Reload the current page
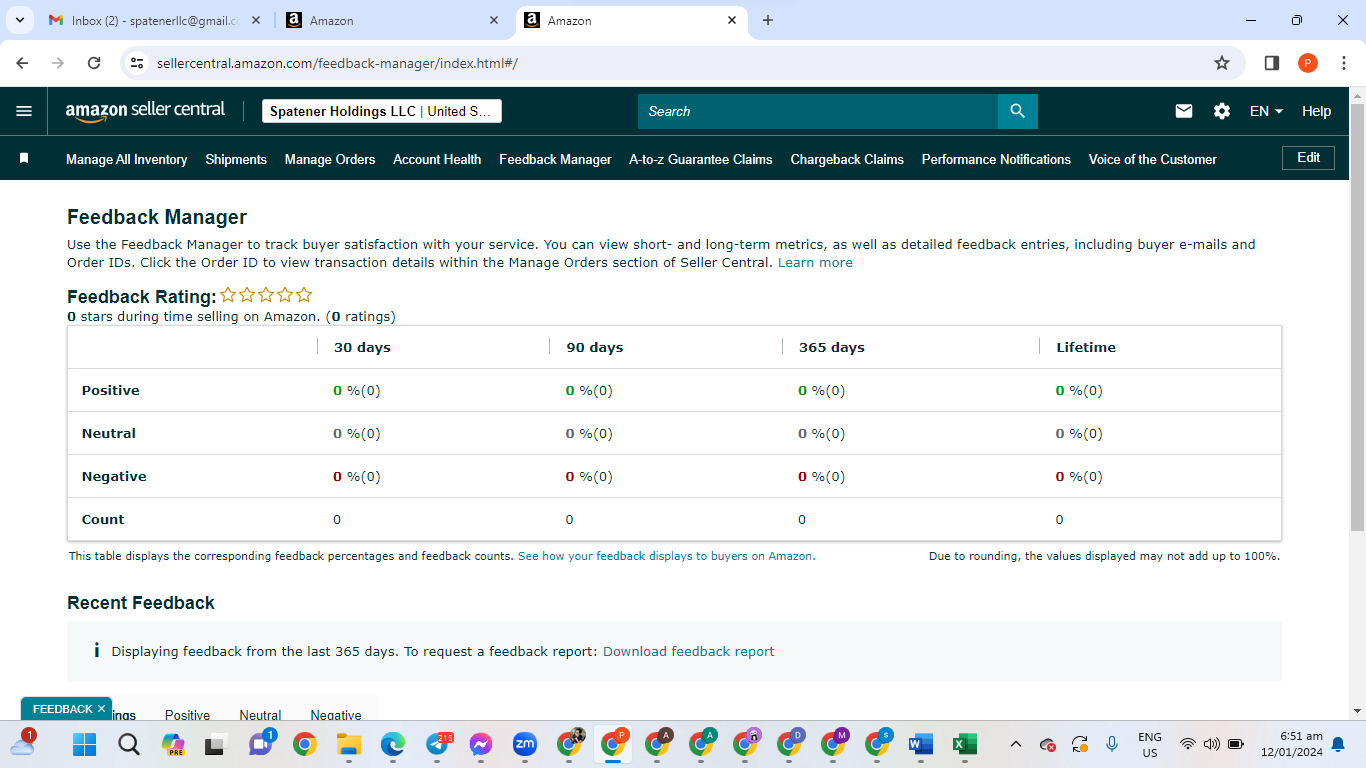Image resolution: width=1366 pixels, height=768 pixels. click(94, 63)
